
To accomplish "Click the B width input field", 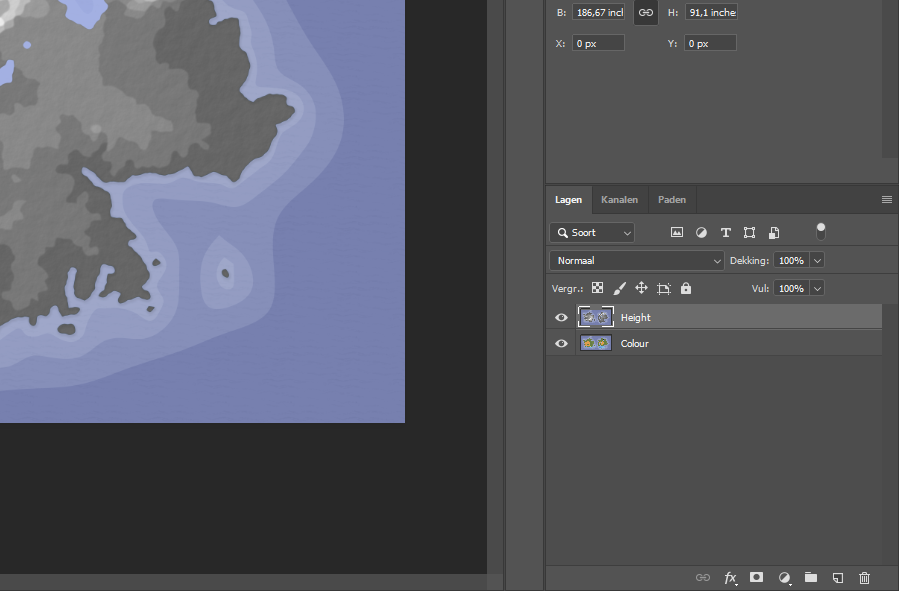I will [599, 12].
